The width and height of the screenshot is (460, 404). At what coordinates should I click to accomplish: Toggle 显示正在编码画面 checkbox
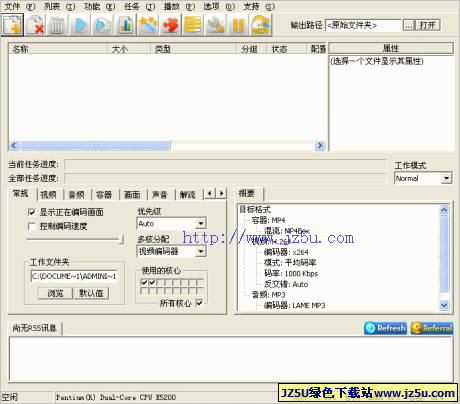[32, 212]
